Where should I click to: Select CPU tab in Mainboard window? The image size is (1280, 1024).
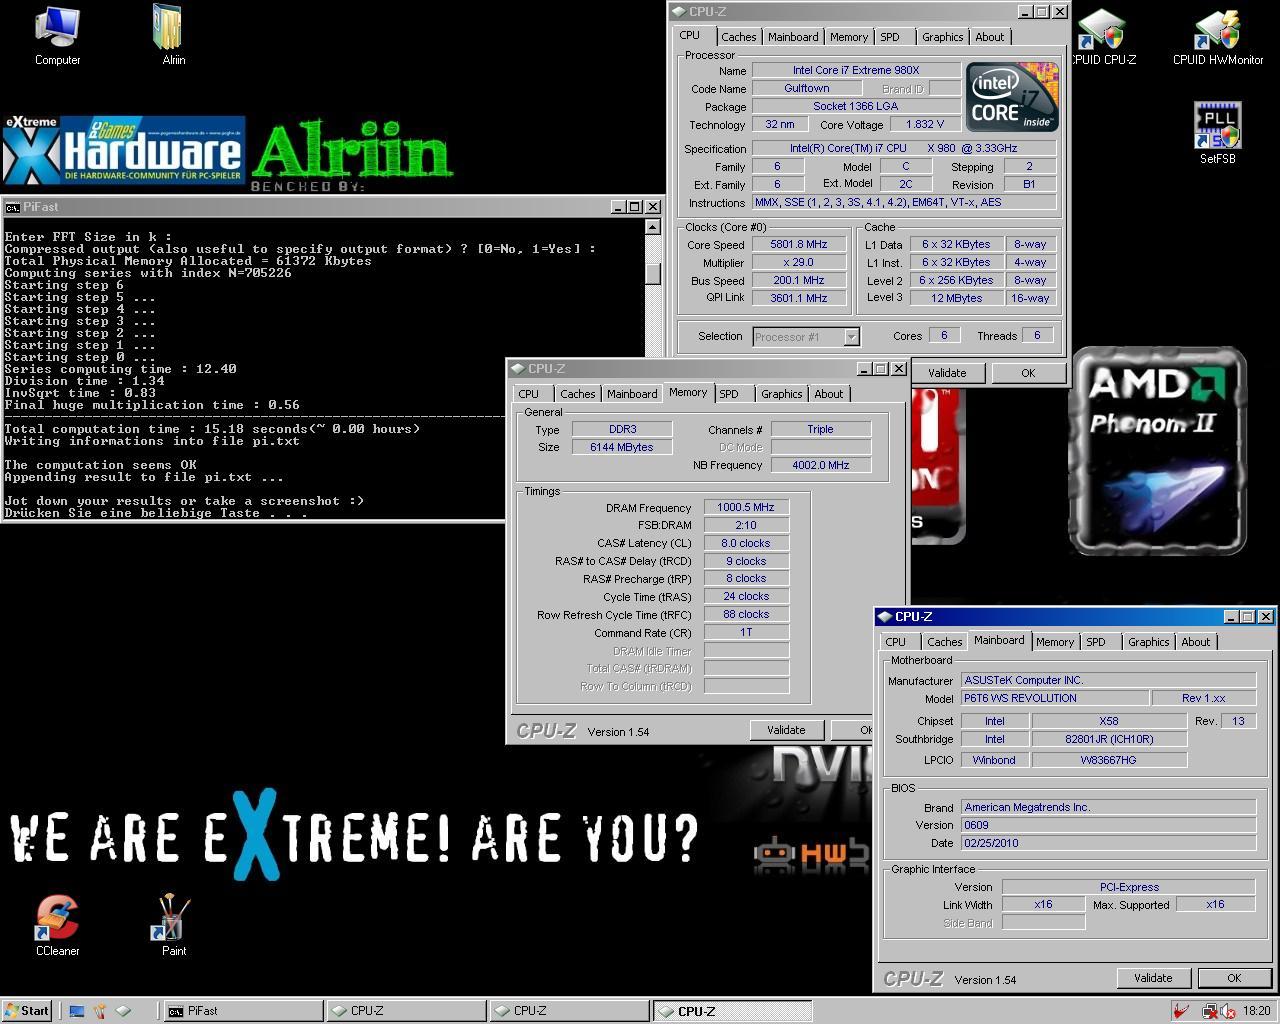896,642
